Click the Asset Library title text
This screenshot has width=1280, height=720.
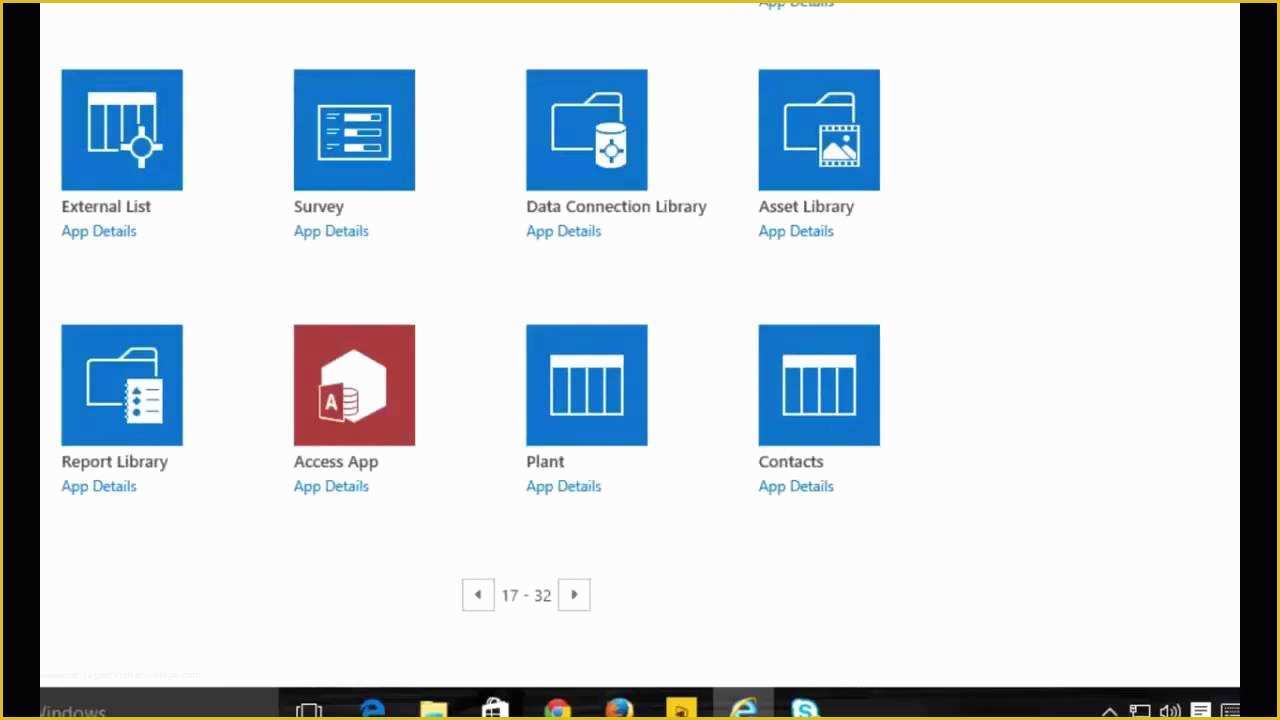[x=806, y=207]
